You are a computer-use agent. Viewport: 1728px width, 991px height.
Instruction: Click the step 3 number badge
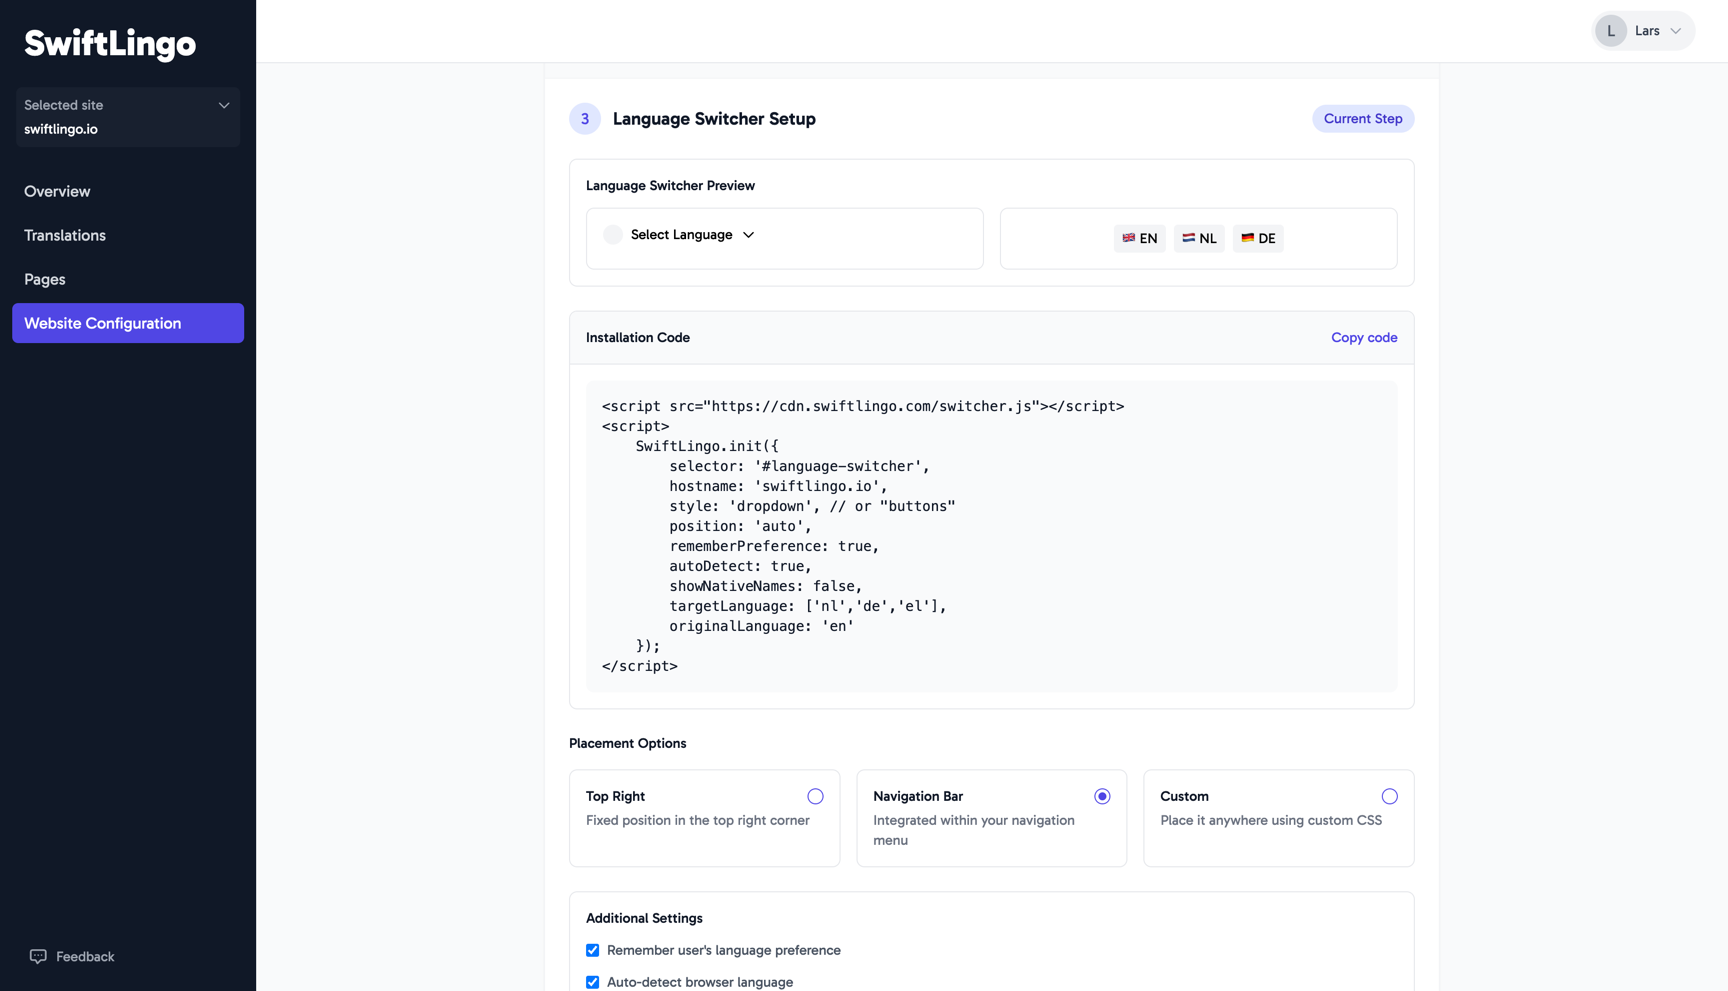(585, 119)
